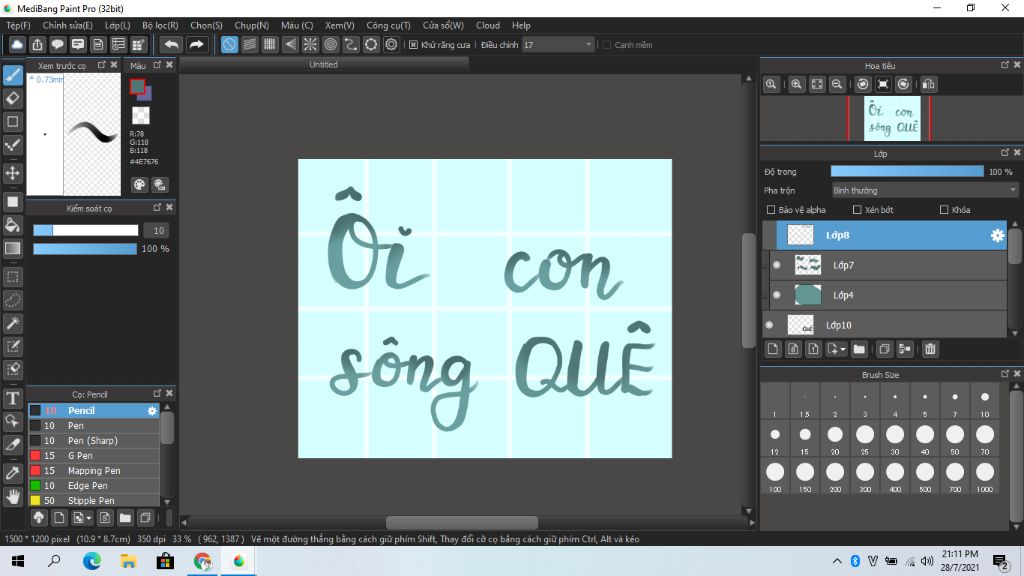The image size is (1024, 576).
Task: Select the Bucket fill tool
Action: (x=13, y=225)
